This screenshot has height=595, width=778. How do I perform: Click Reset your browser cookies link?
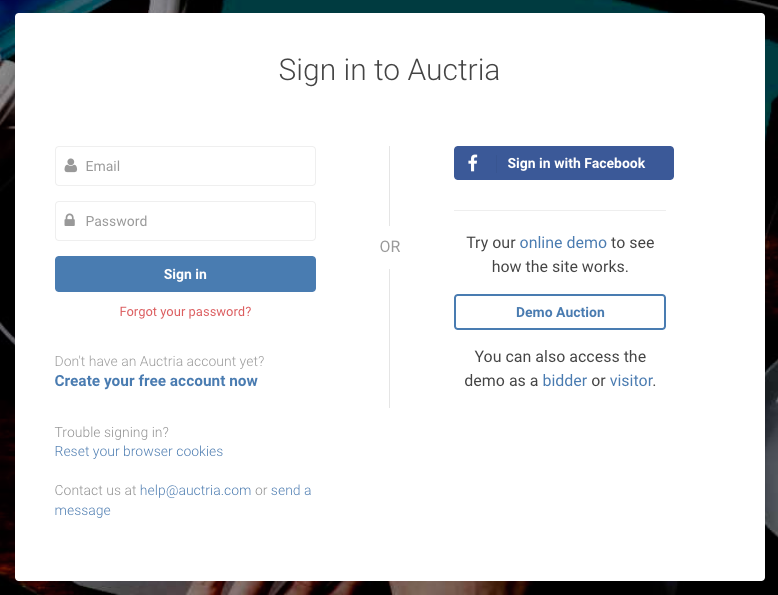pos(138,451)
